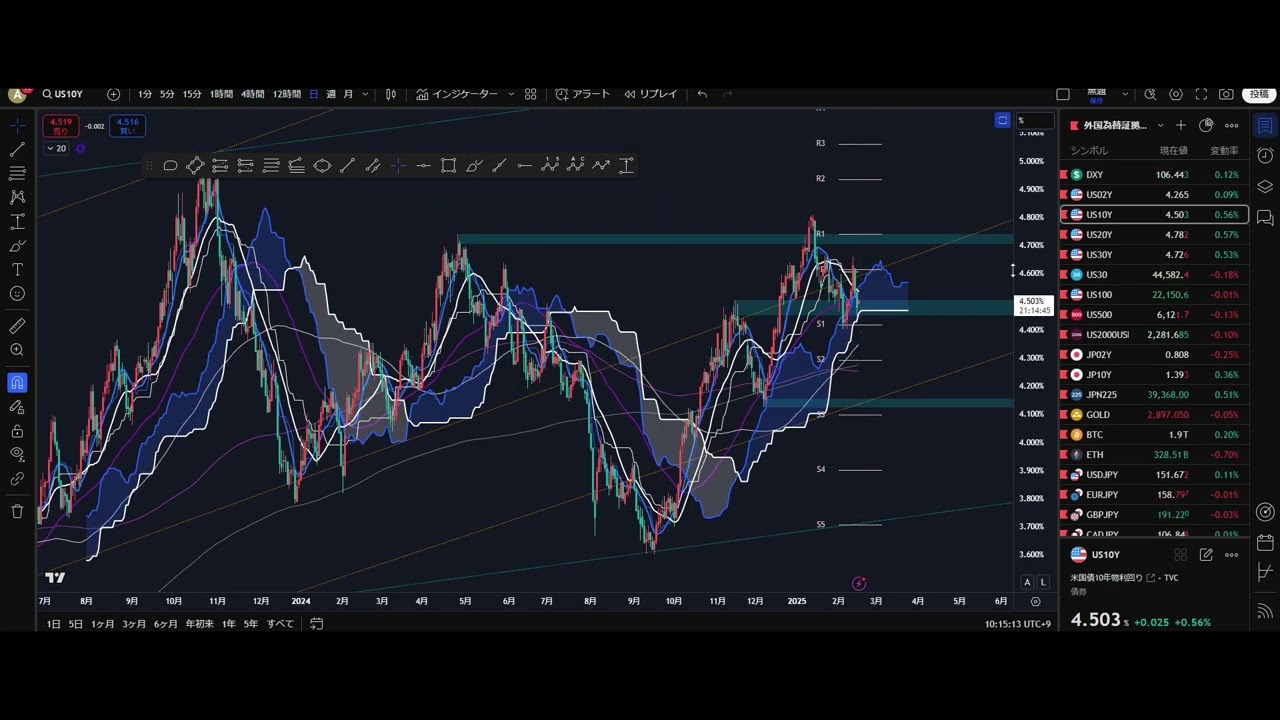Expand the timeframe interval dropdown
The width and height of the screenshot is (1280, 720).
point(365,94)
